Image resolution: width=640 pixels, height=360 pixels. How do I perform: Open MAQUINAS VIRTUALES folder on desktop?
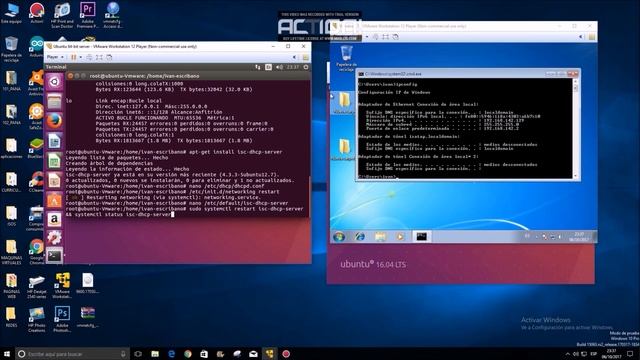11,253
